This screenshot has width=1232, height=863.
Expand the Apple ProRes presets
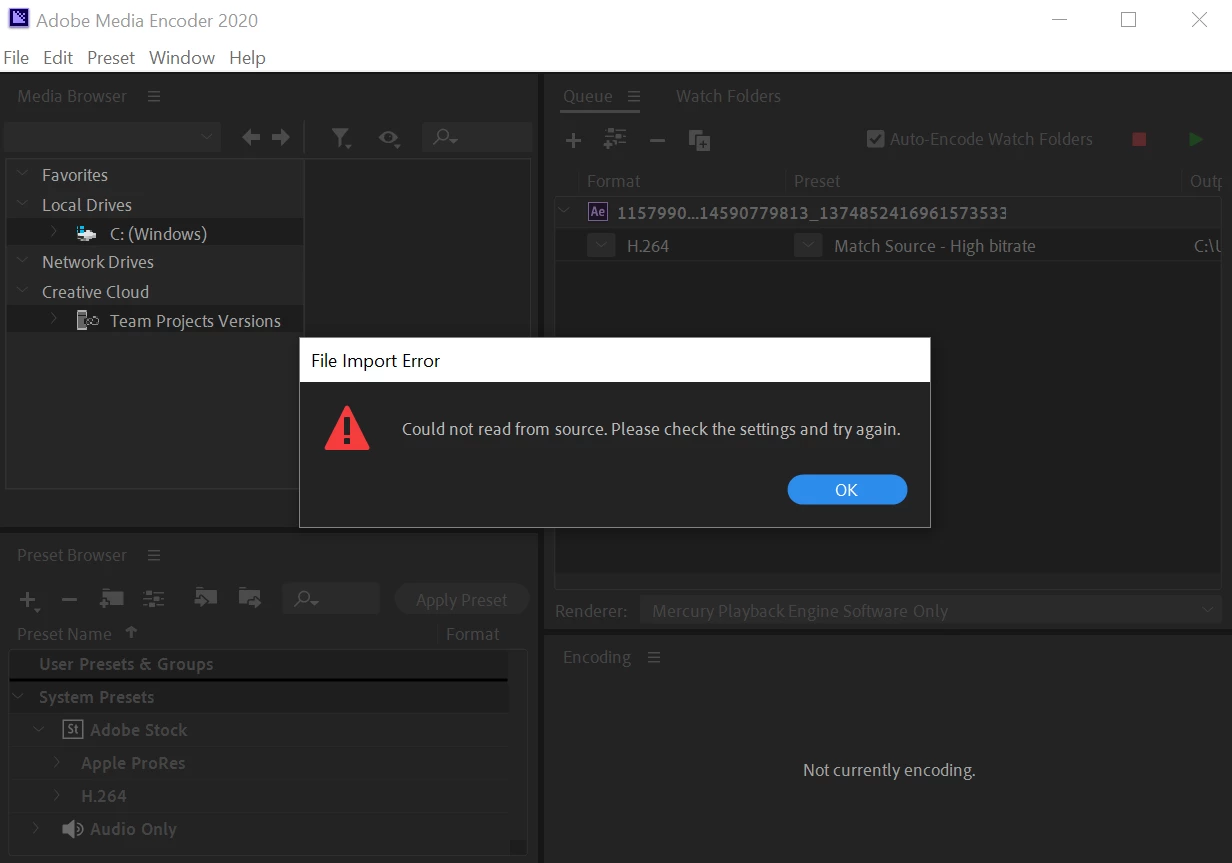57,762
